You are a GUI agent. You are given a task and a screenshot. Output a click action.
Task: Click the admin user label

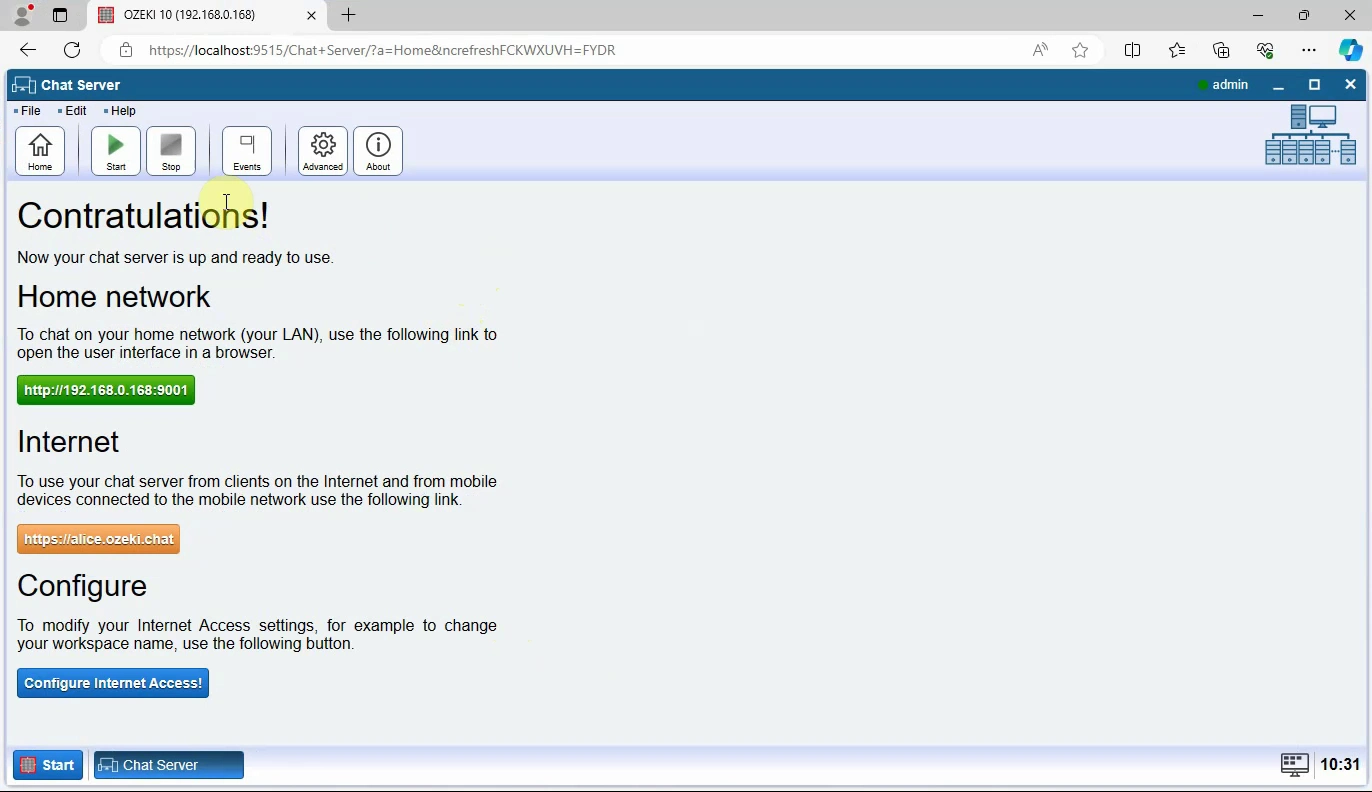[1230, 85]
